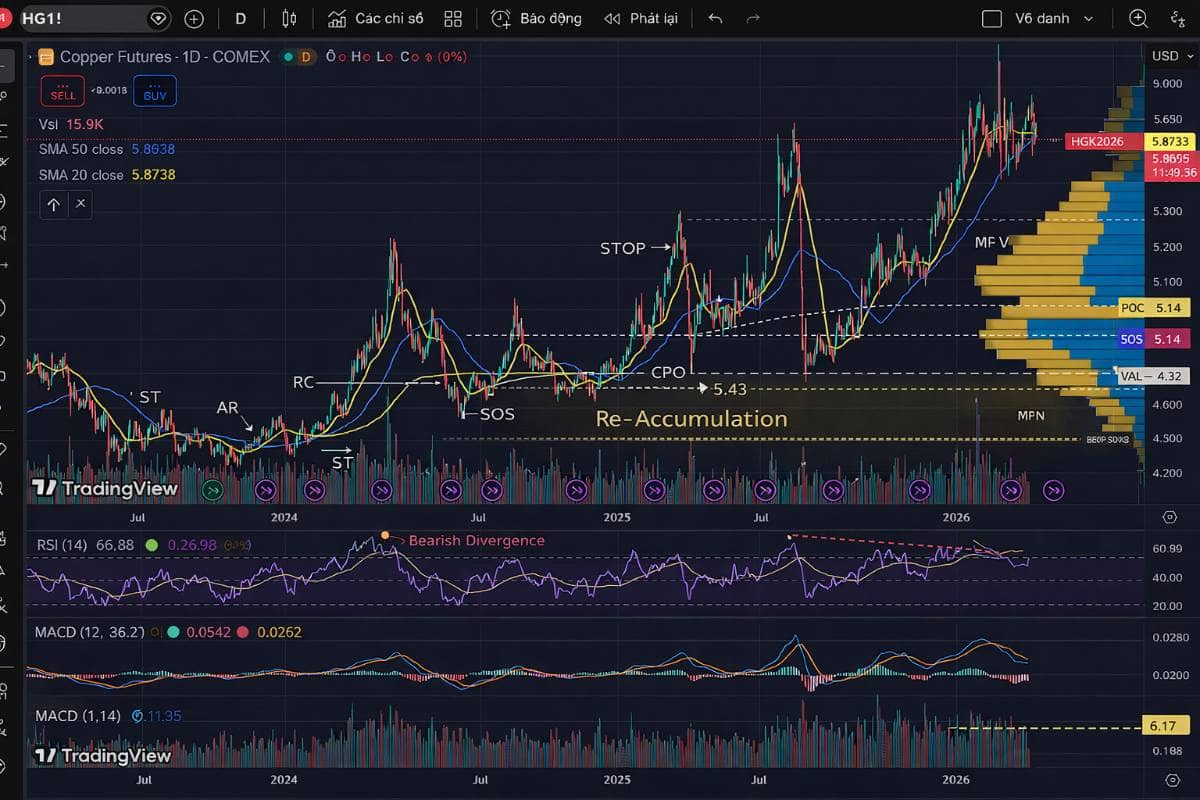The image size is (1200, 800).
Task: Open the Báo động alert menu
Action: coord(536,18)
